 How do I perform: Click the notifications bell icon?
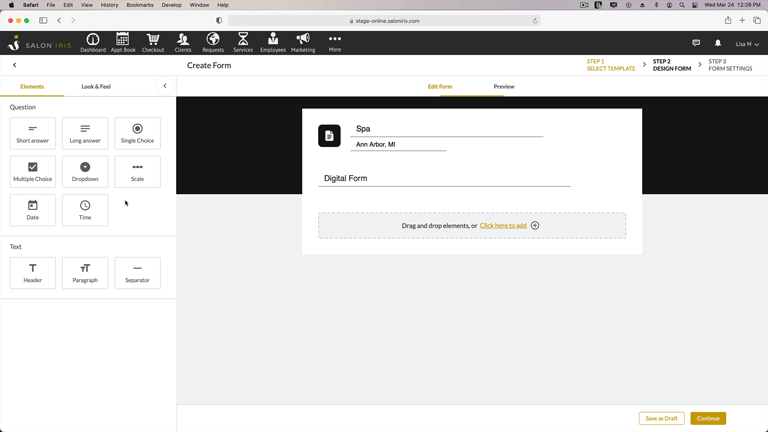click(717, 43)
